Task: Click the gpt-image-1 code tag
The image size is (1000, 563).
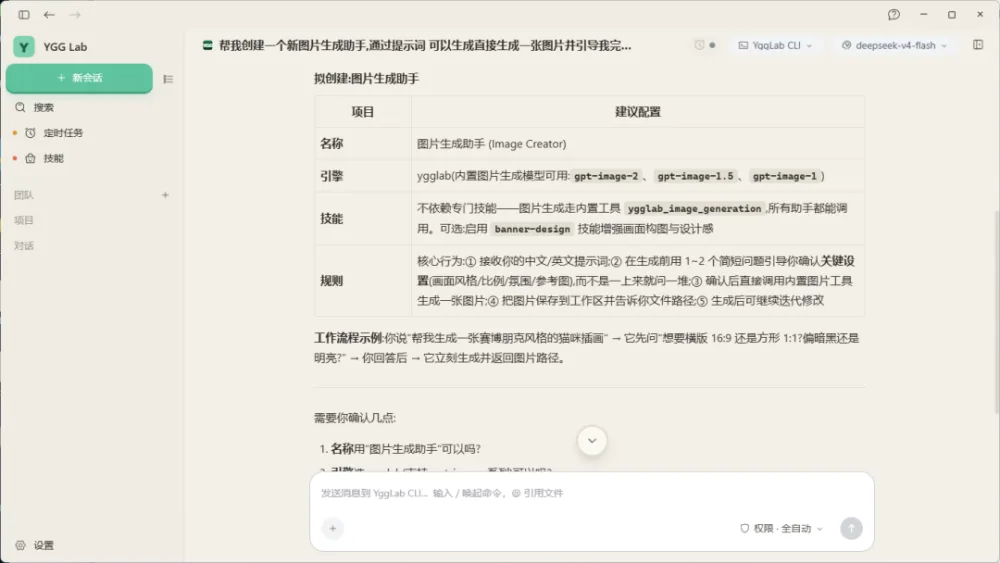Action: 784,176
